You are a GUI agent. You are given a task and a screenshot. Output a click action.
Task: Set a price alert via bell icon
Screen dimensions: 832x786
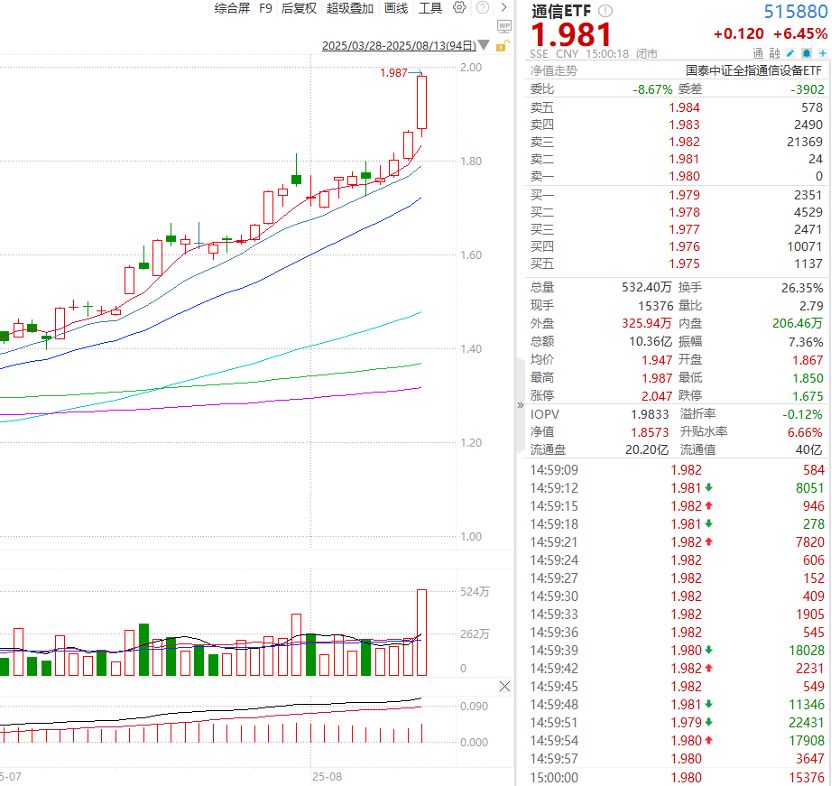click(x=806, y=53)
